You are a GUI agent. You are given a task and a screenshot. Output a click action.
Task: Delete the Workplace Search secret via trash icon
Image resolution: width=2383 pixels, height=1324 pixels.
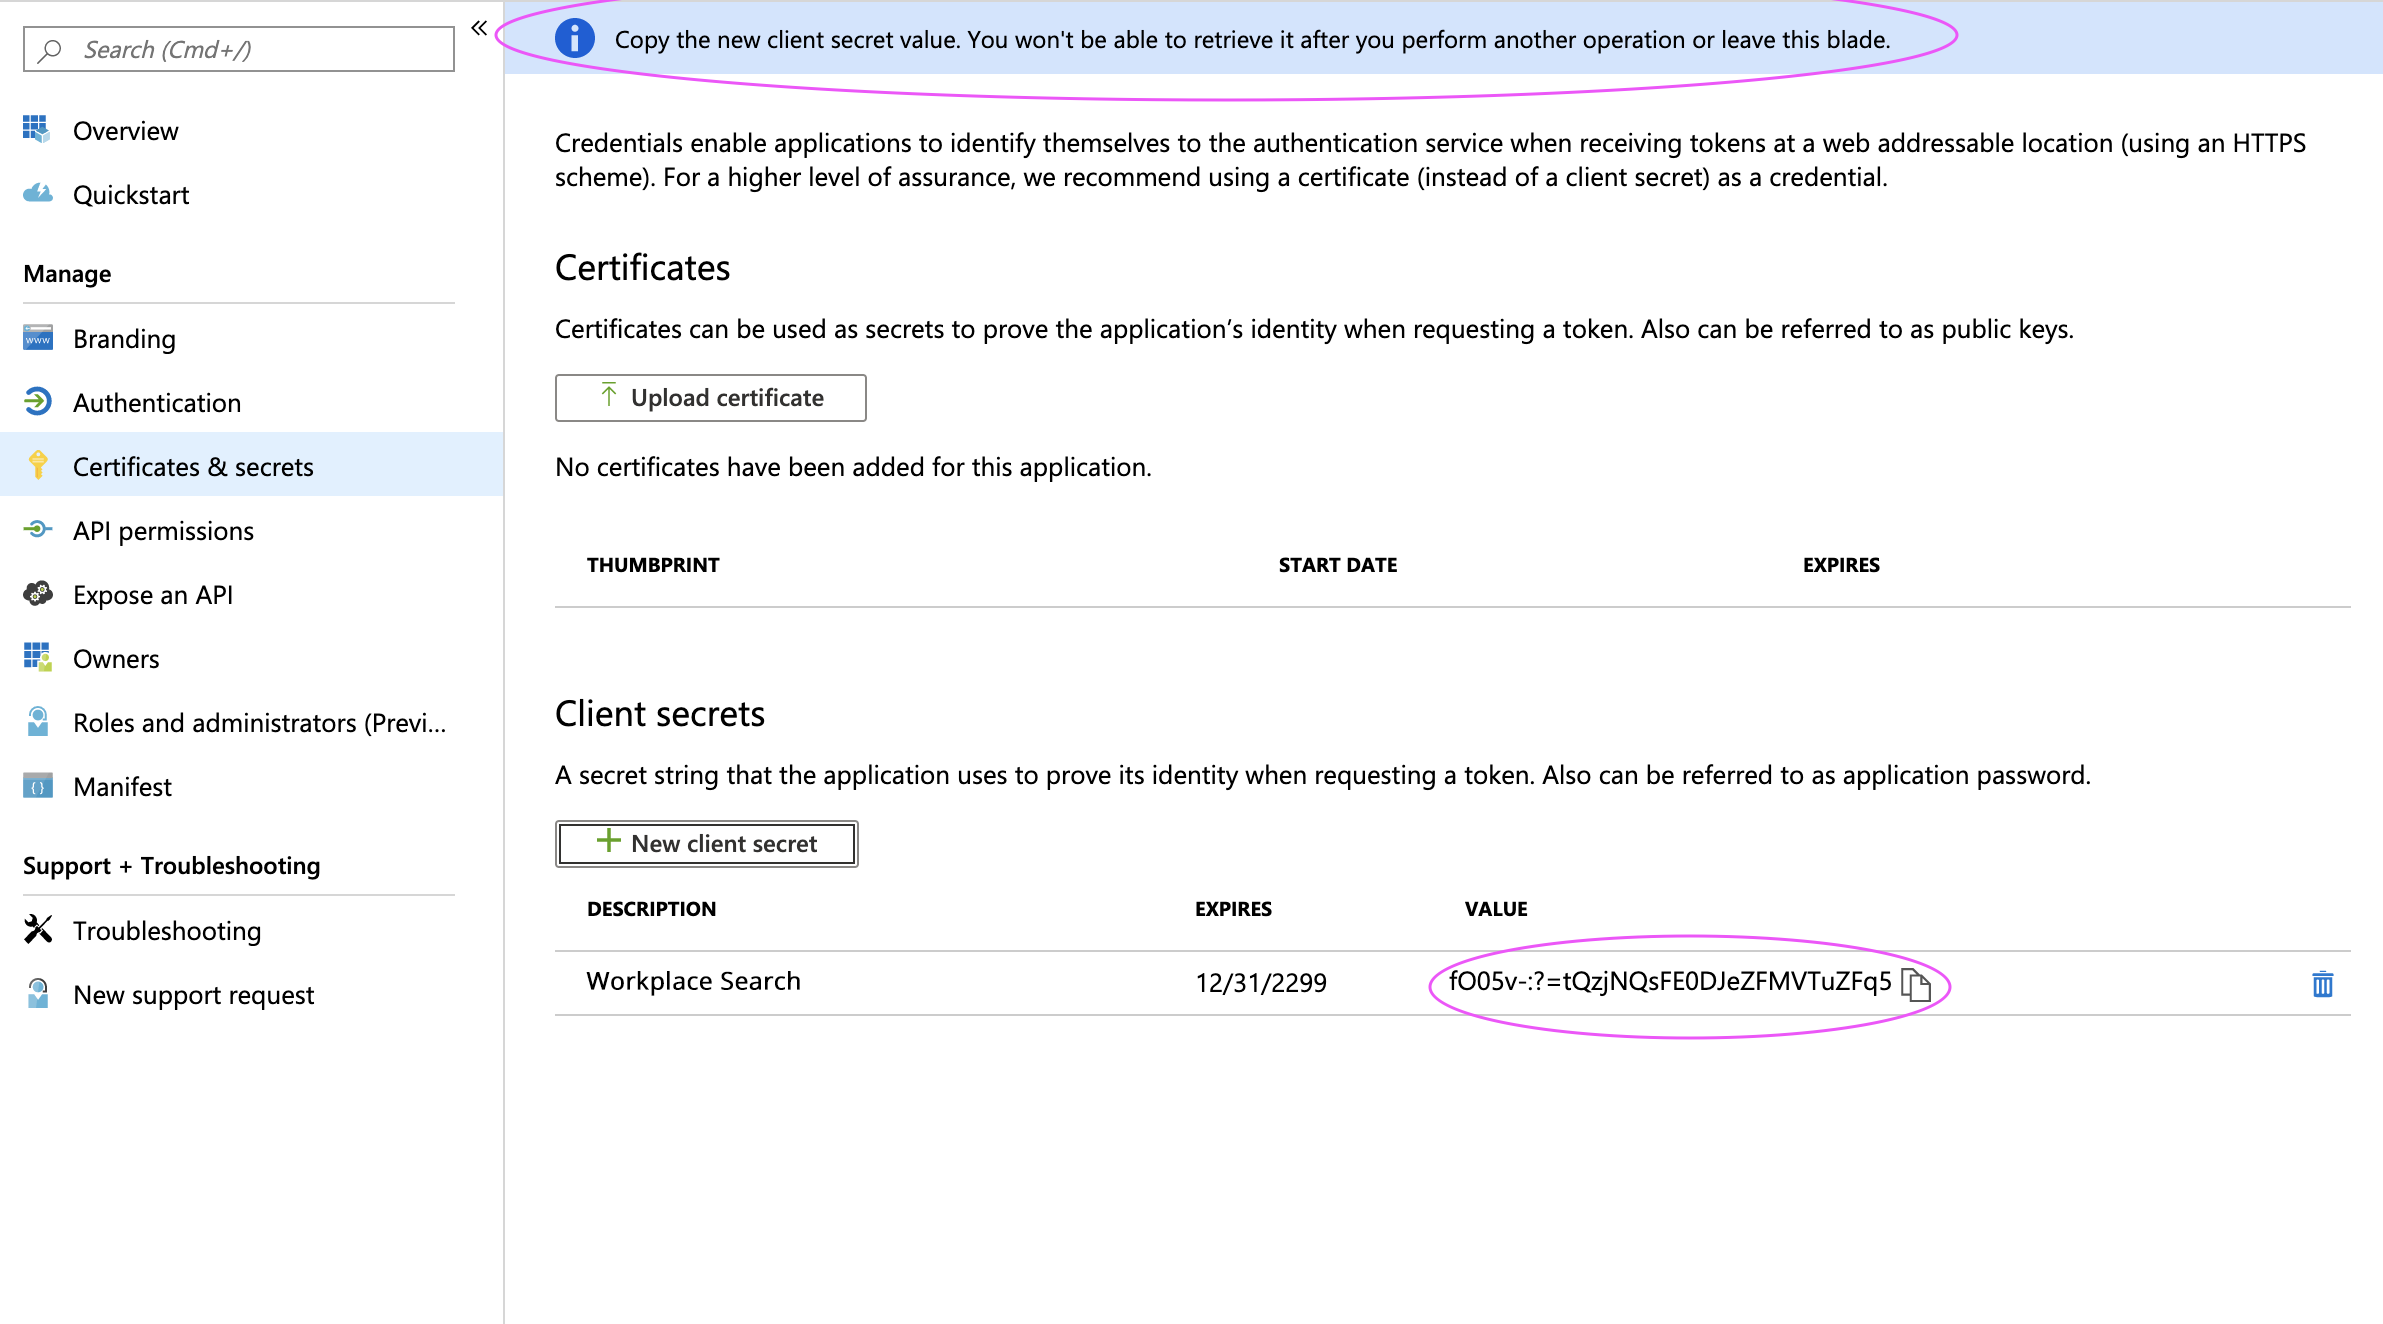click(x=2322, y=985)
